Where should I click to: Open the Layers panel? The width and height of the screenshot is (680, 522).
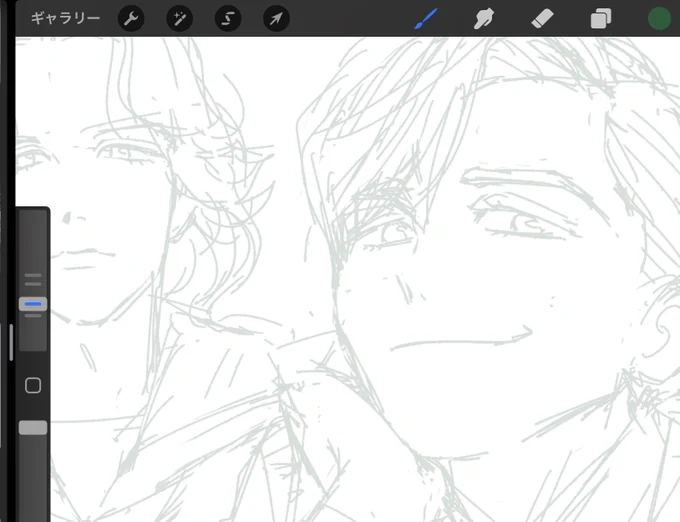pos(601,19)
